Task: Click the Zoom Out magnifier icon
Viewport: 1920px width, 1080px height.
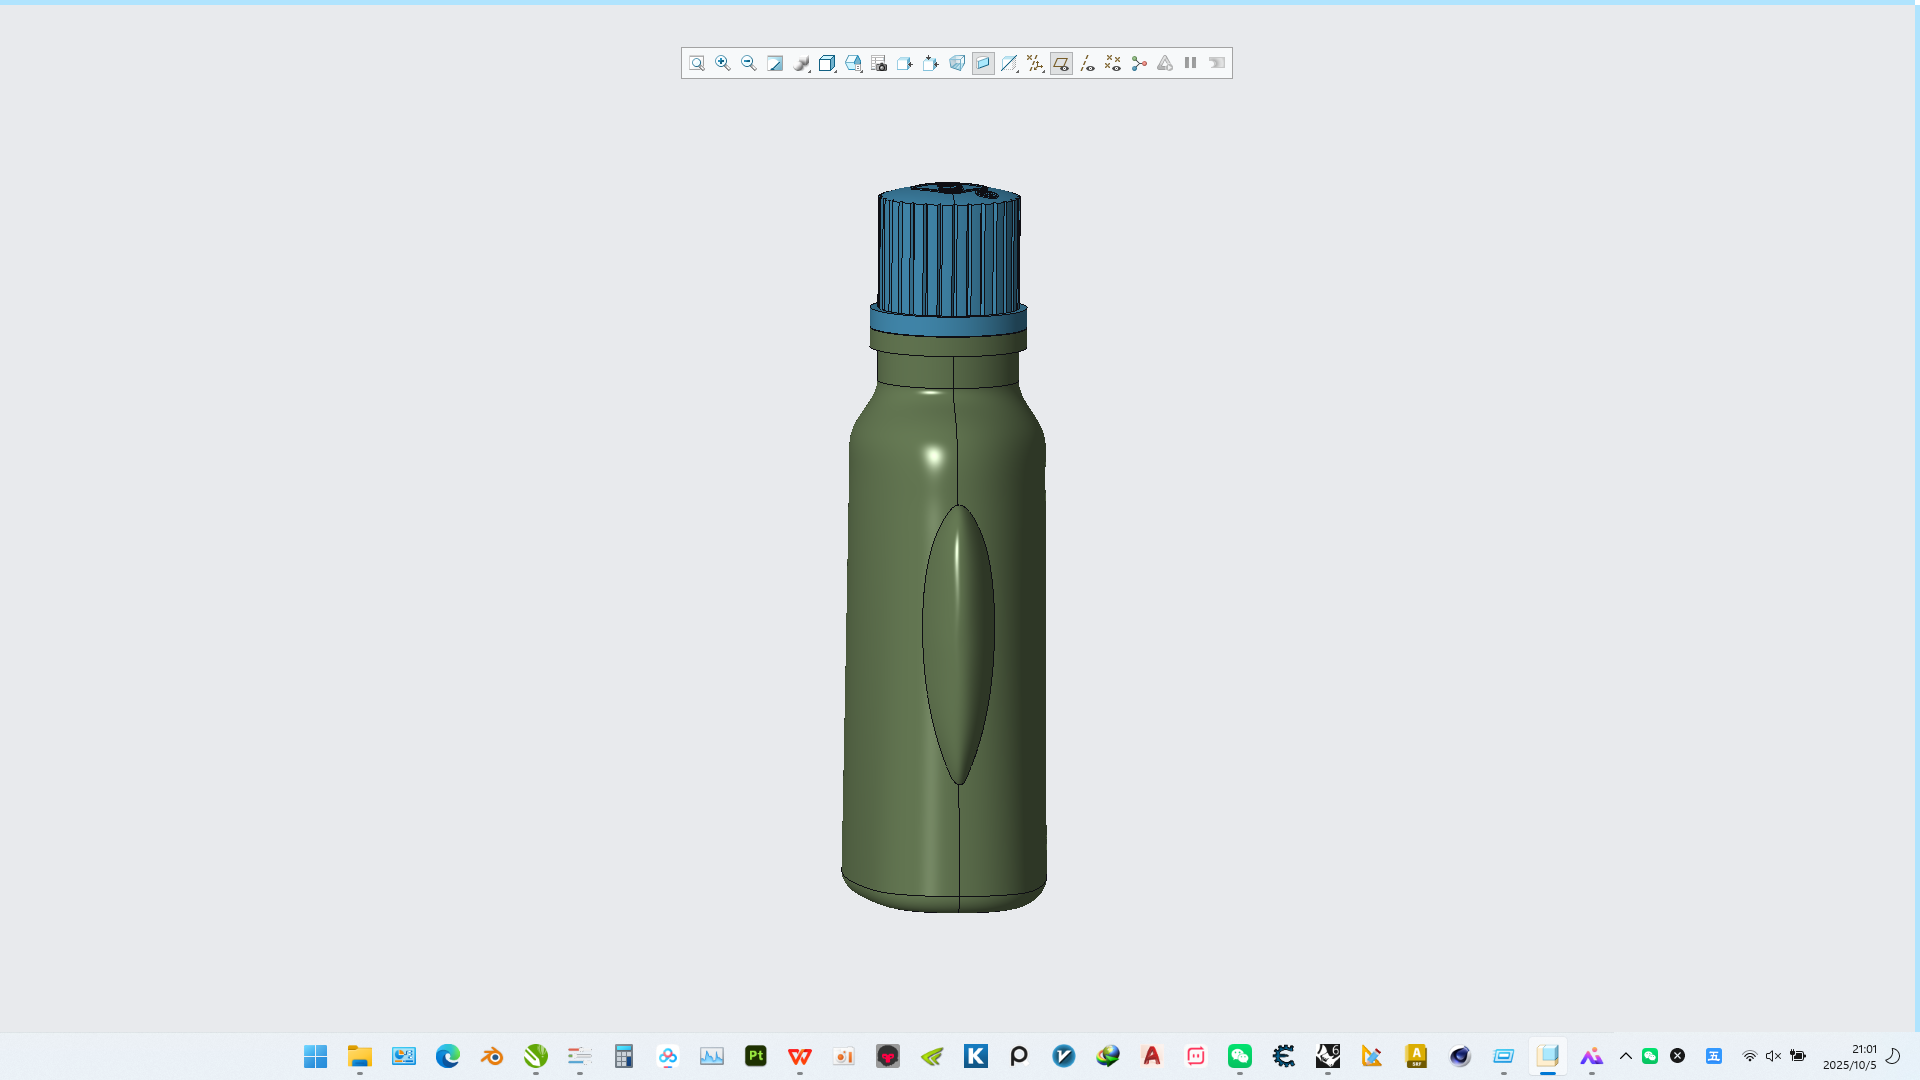Action: tap(749, 63)
